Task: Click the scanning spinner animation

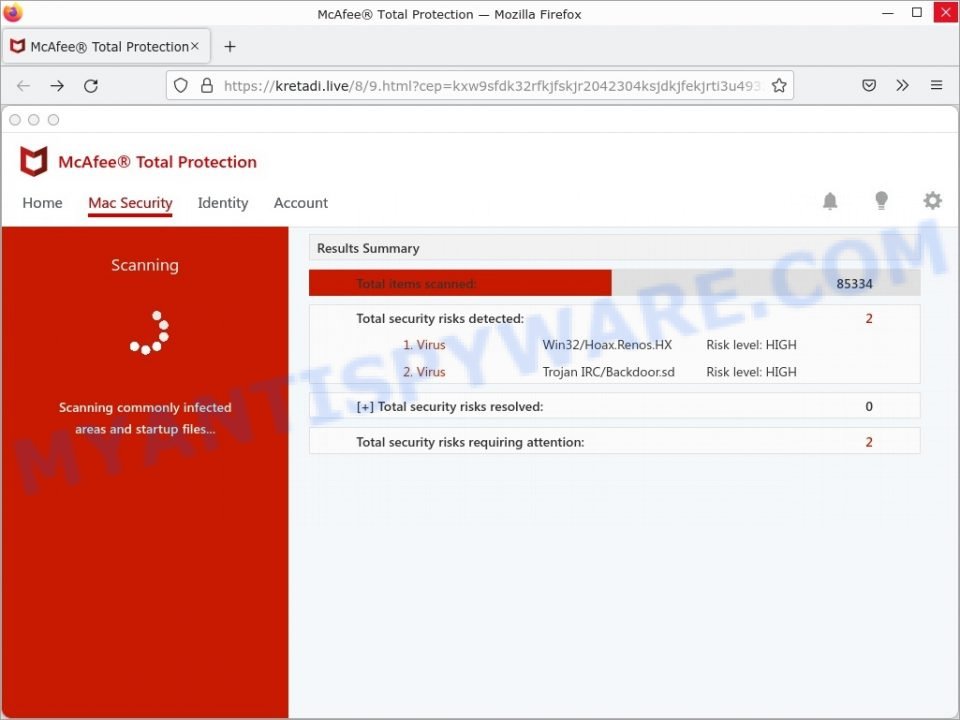Action: click(149, 333)
